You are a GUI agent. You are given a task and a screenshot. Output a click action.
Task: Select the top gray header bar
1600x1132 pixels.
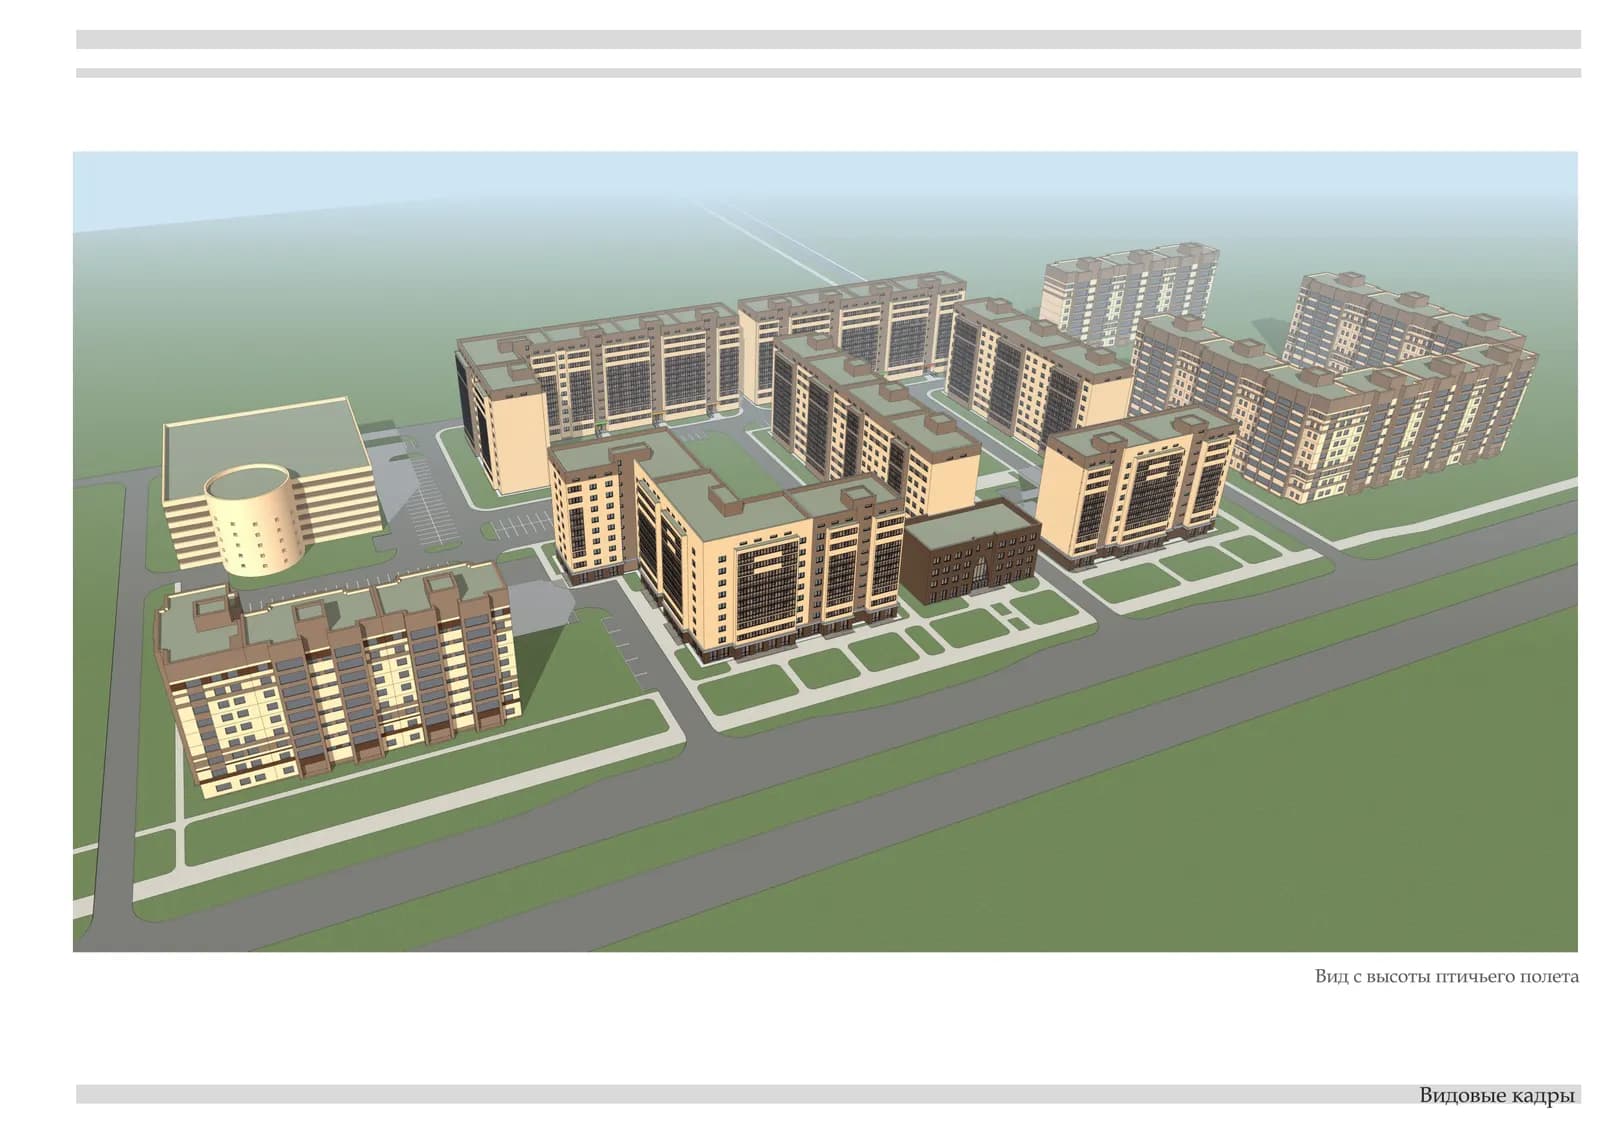(x=828, y=39)
